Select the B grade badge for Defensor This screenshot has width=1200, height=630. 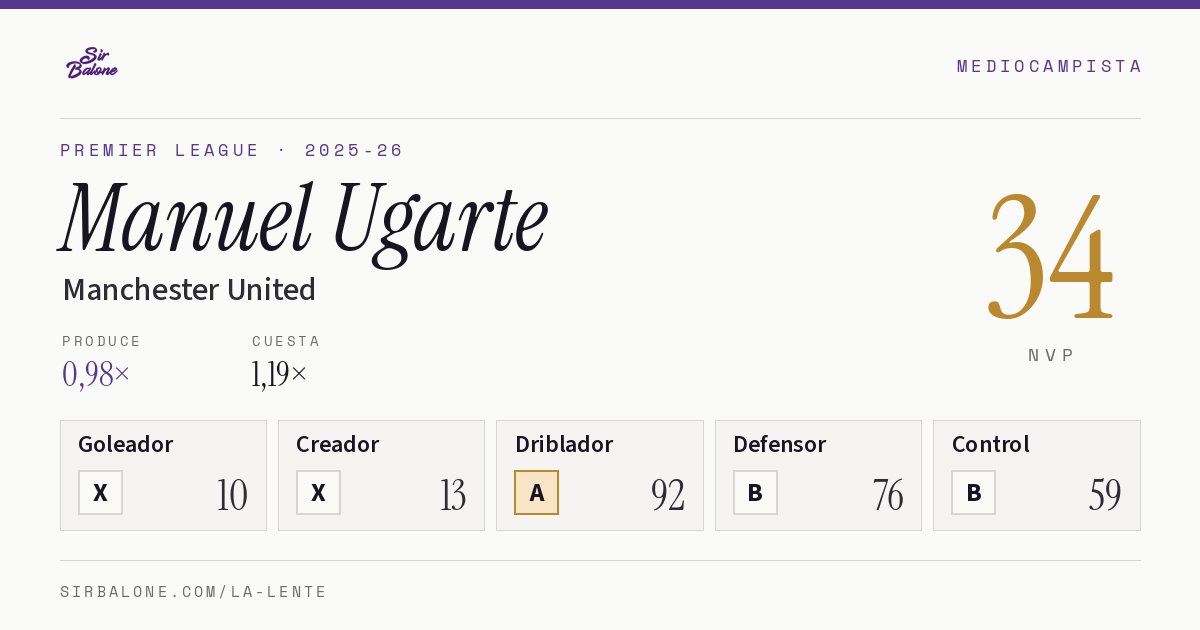[755, 492]
